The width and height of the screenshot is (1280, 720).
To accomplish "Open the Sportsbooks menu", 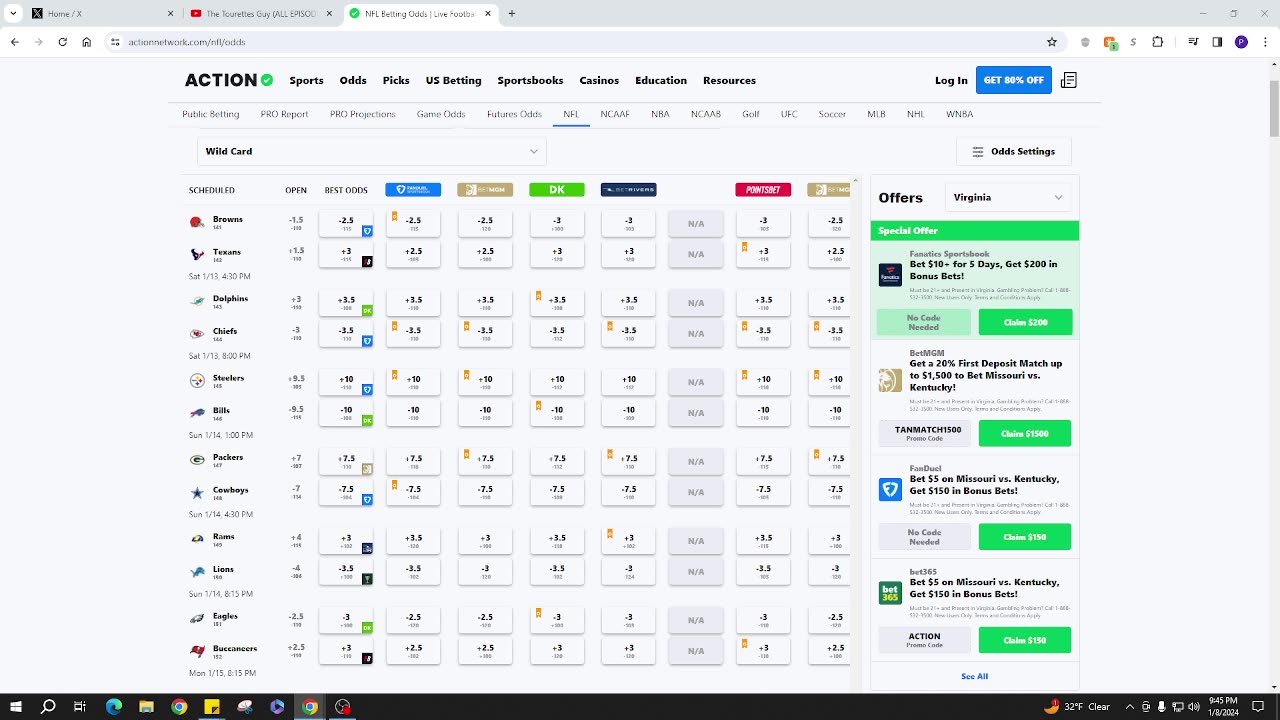I will (530, 80).
